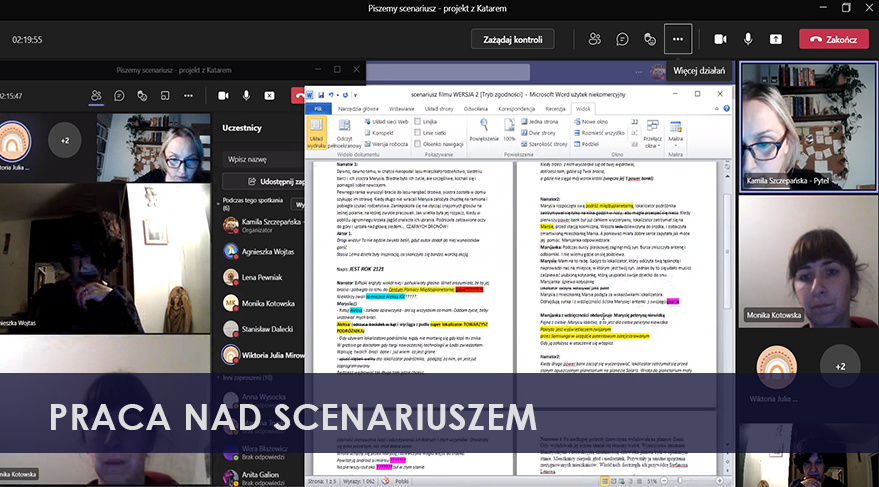
Task: Open more actions ellipsis menu
Action: pos(678,39)
